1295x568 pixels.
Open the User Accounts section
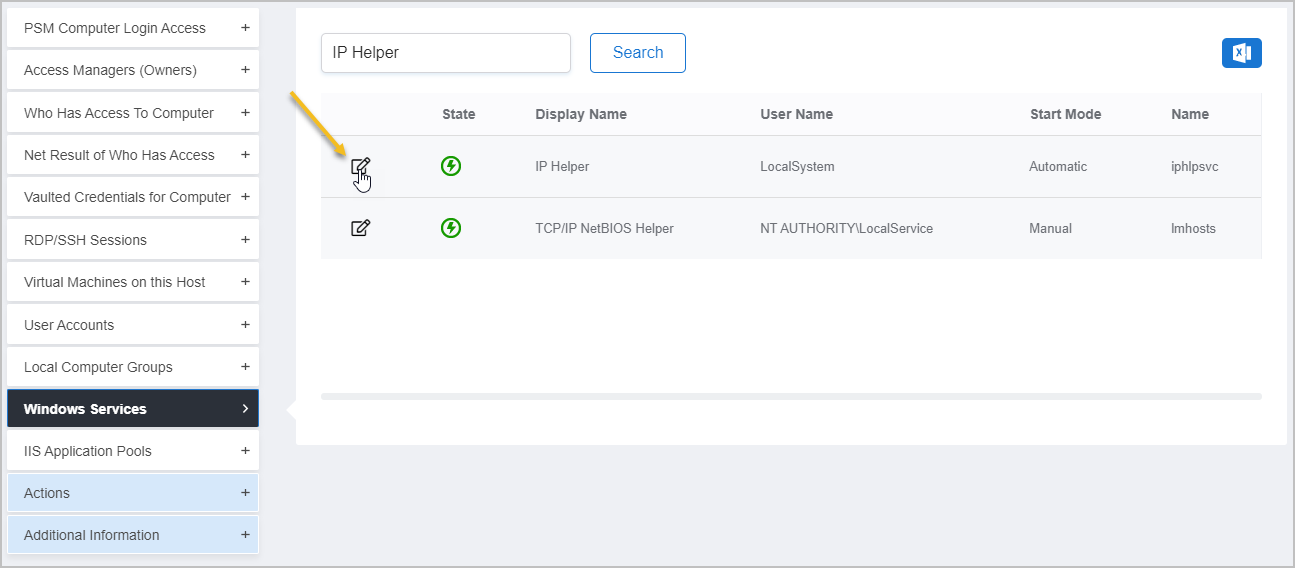(132, 325)
